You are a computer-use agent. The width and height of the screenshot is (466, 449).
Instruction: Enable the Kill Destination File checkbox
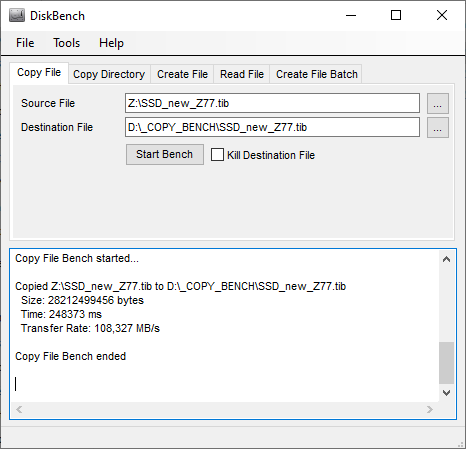pyautogui.click(x=217, y=155)
